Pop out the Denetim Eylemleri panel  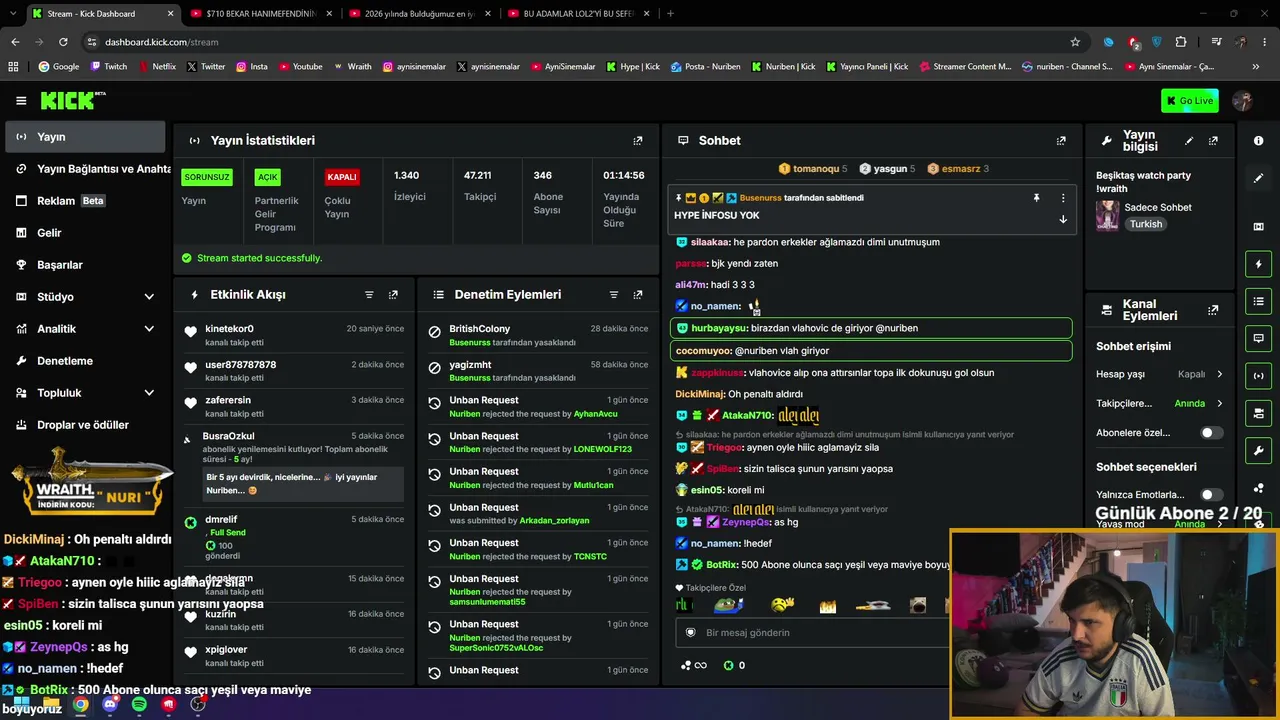tap(638, 295)
